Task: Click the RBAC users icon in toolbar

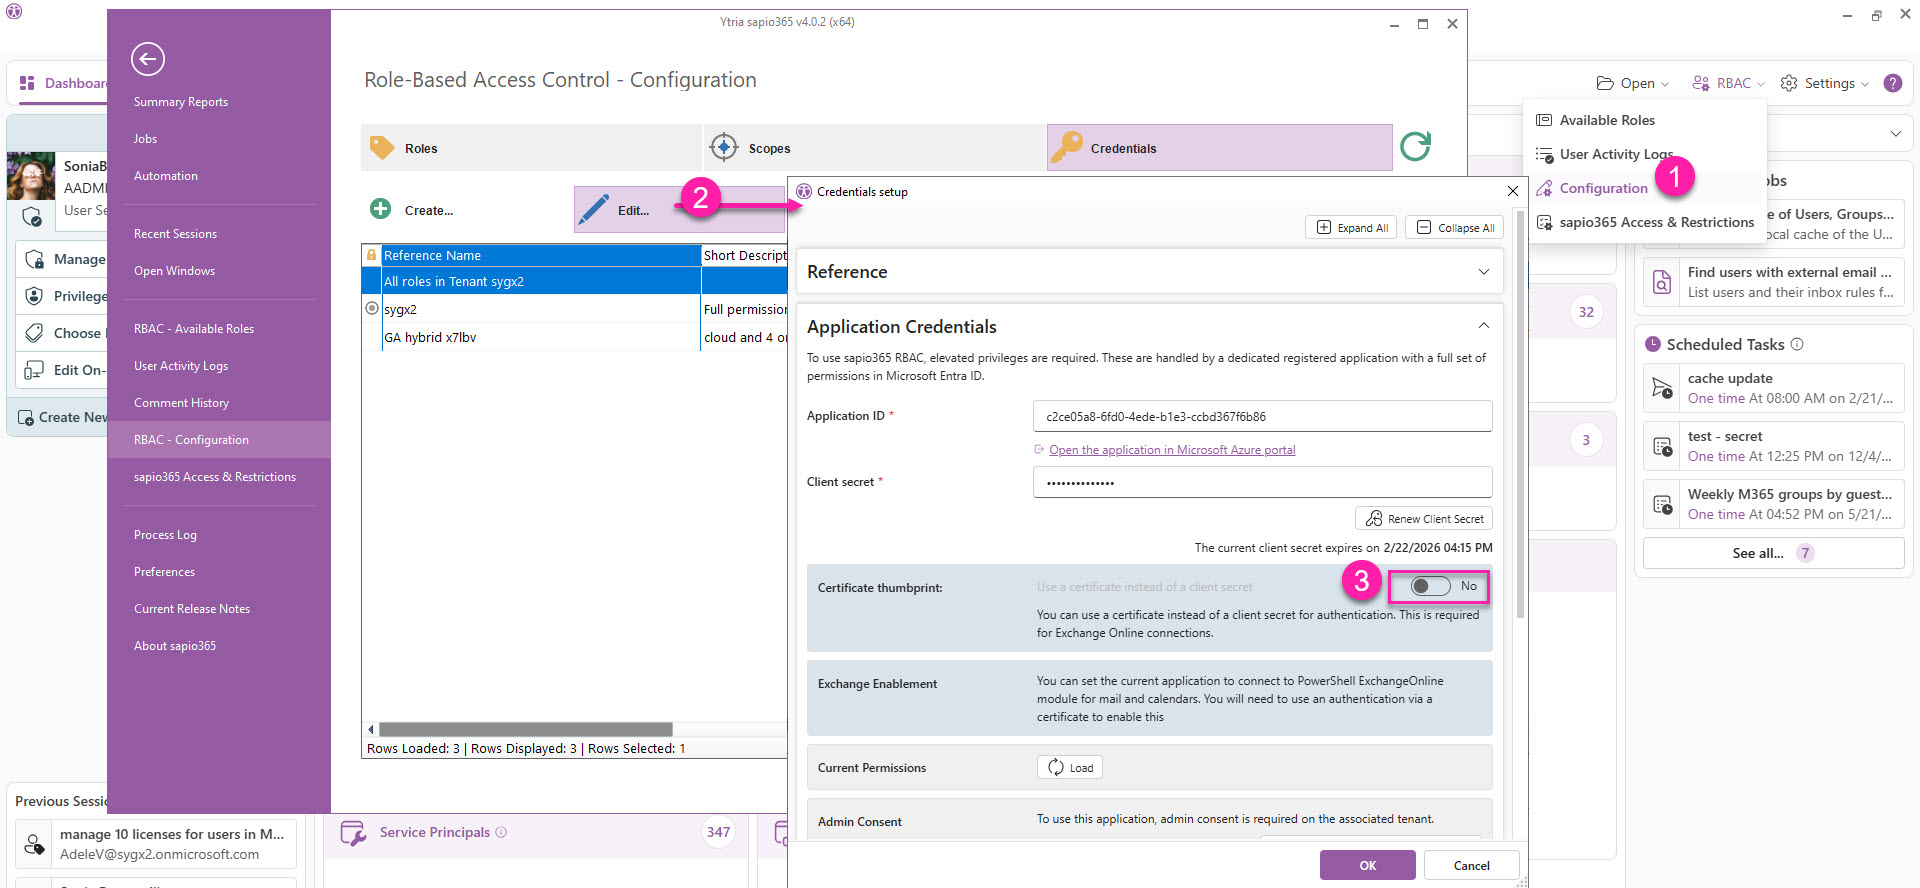Action: 1700,83
